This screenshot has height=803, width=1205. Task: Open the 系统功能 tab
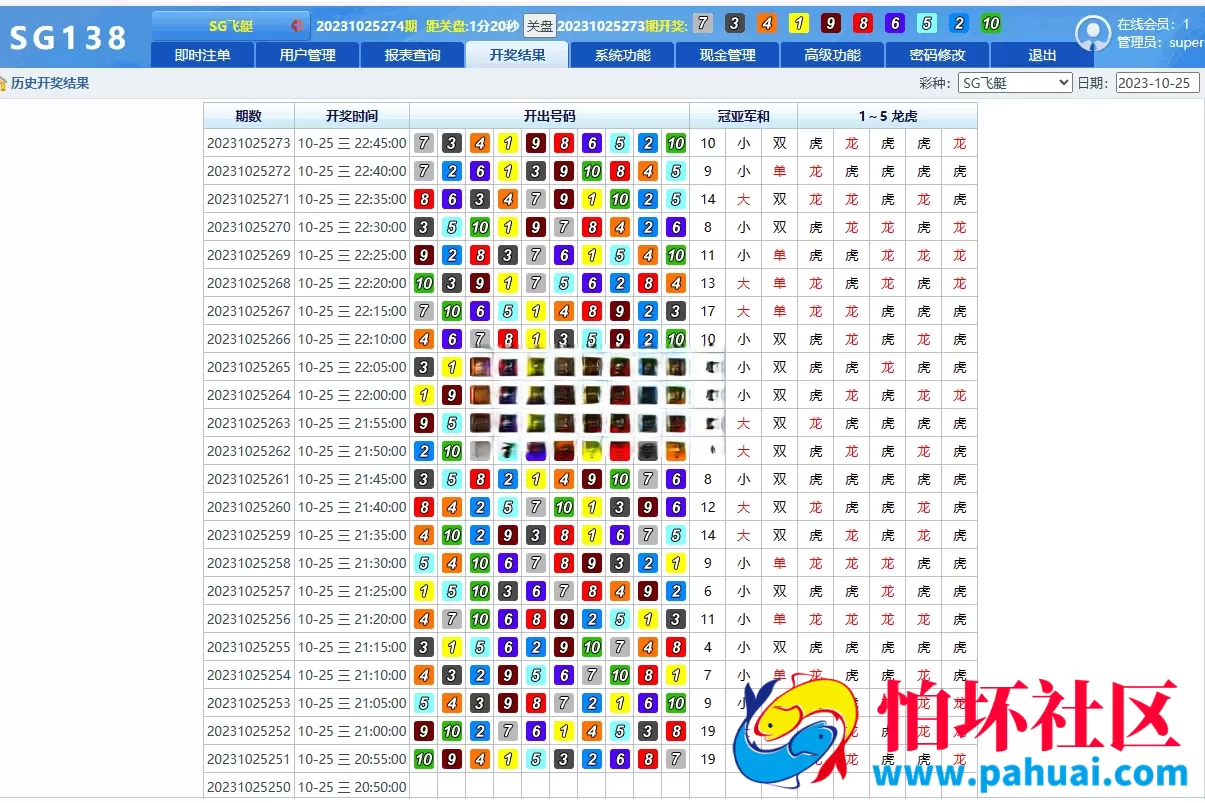pos(622,56)
